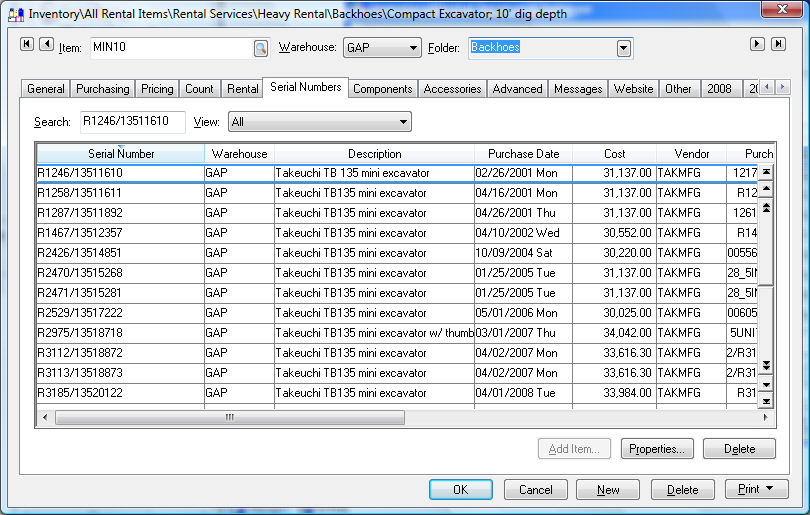Screen dimensions: 810x515
Task: Go to the previous item record
Action: tap(45, 44)
